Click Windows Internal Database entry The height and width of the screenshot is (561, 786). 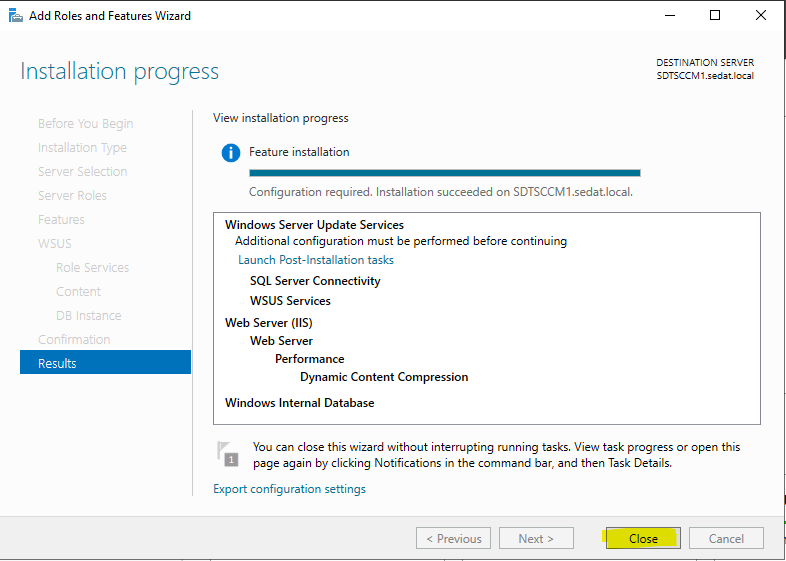point(299,403)
